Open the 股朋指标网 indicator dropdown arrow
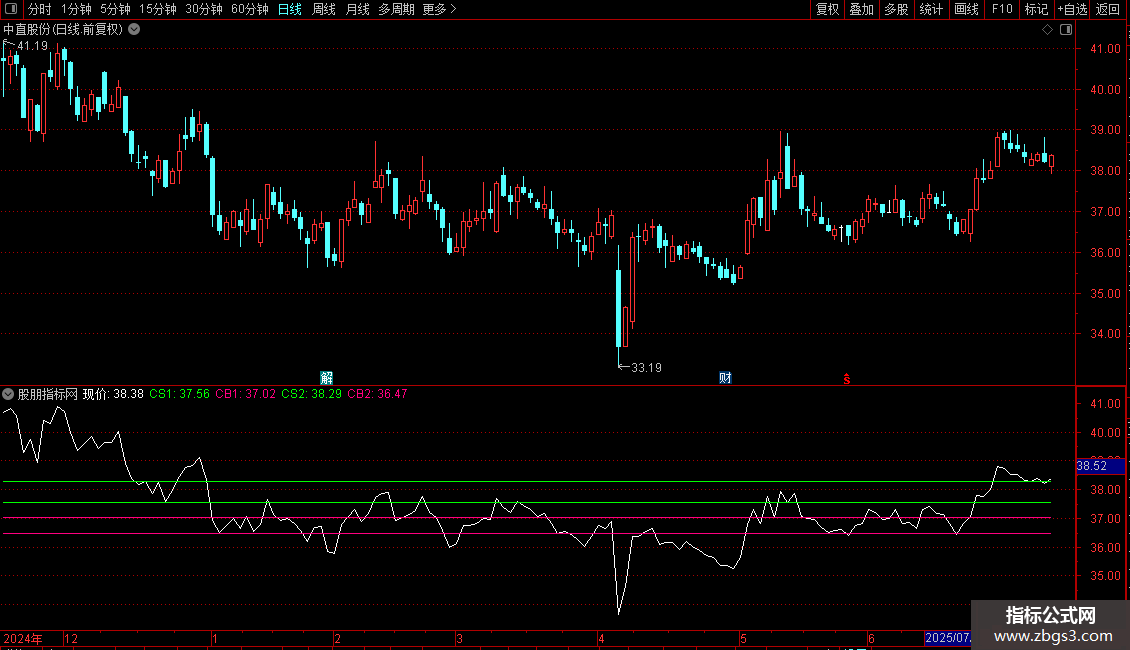 [x=8, y=394]
